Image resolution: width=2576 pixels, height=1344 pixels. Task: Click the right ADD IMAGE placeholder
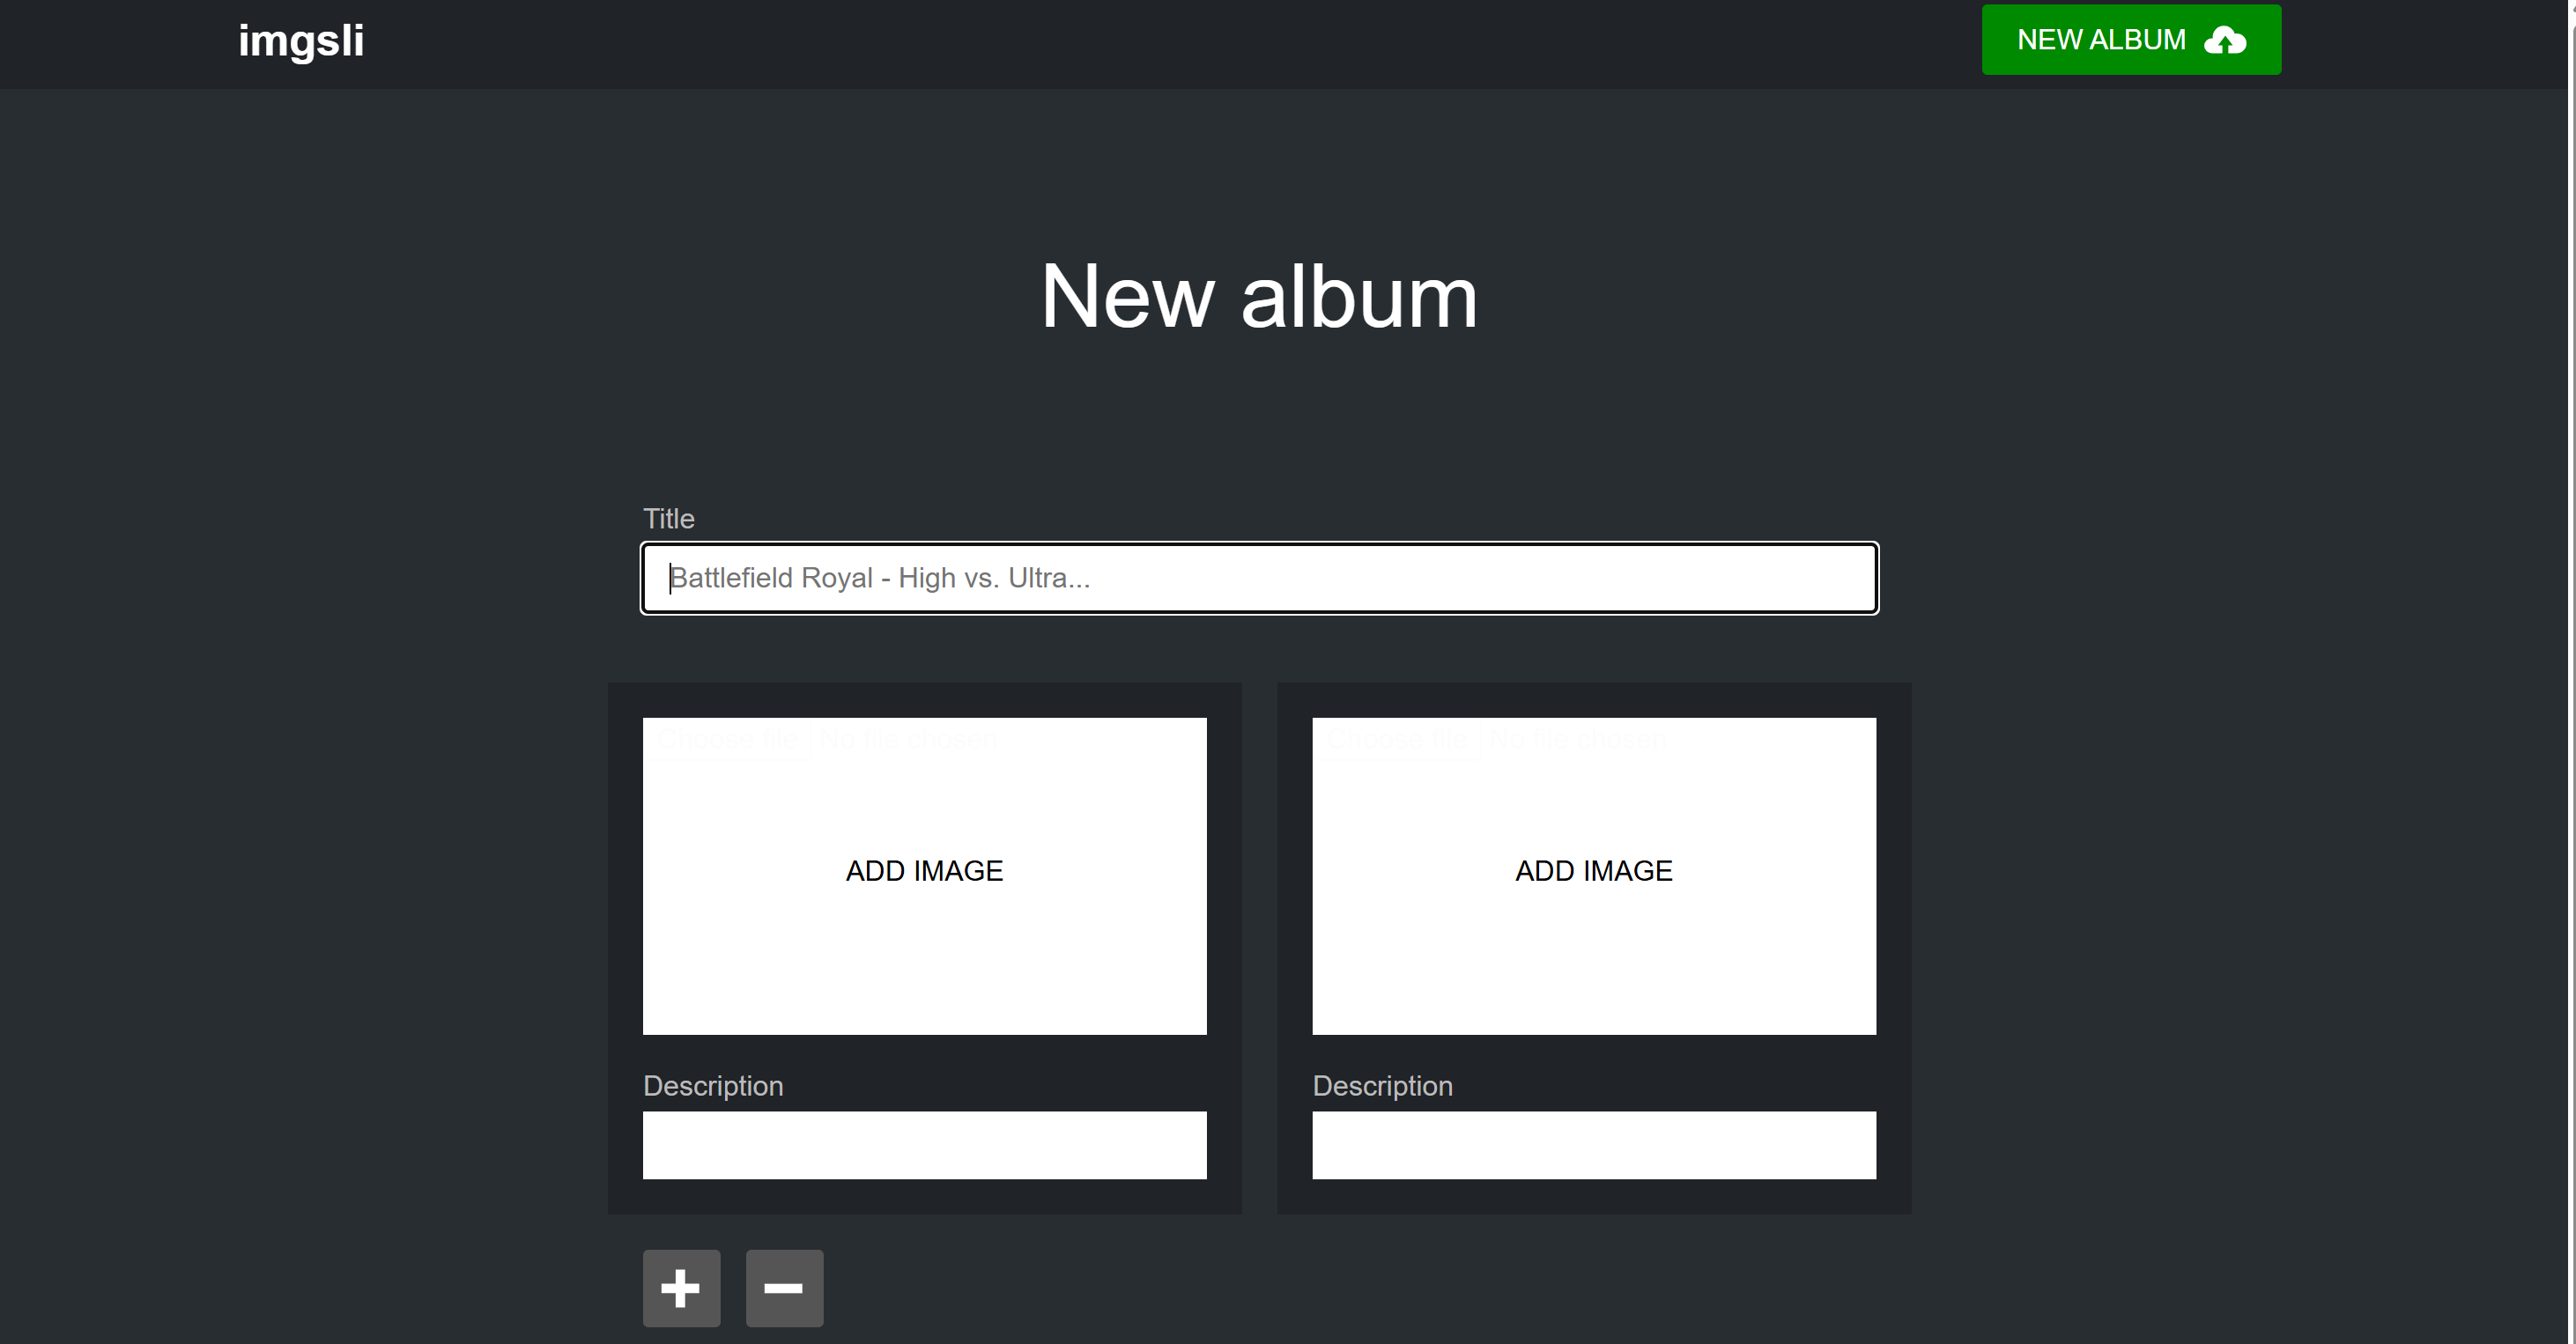tap(1593, 871)
